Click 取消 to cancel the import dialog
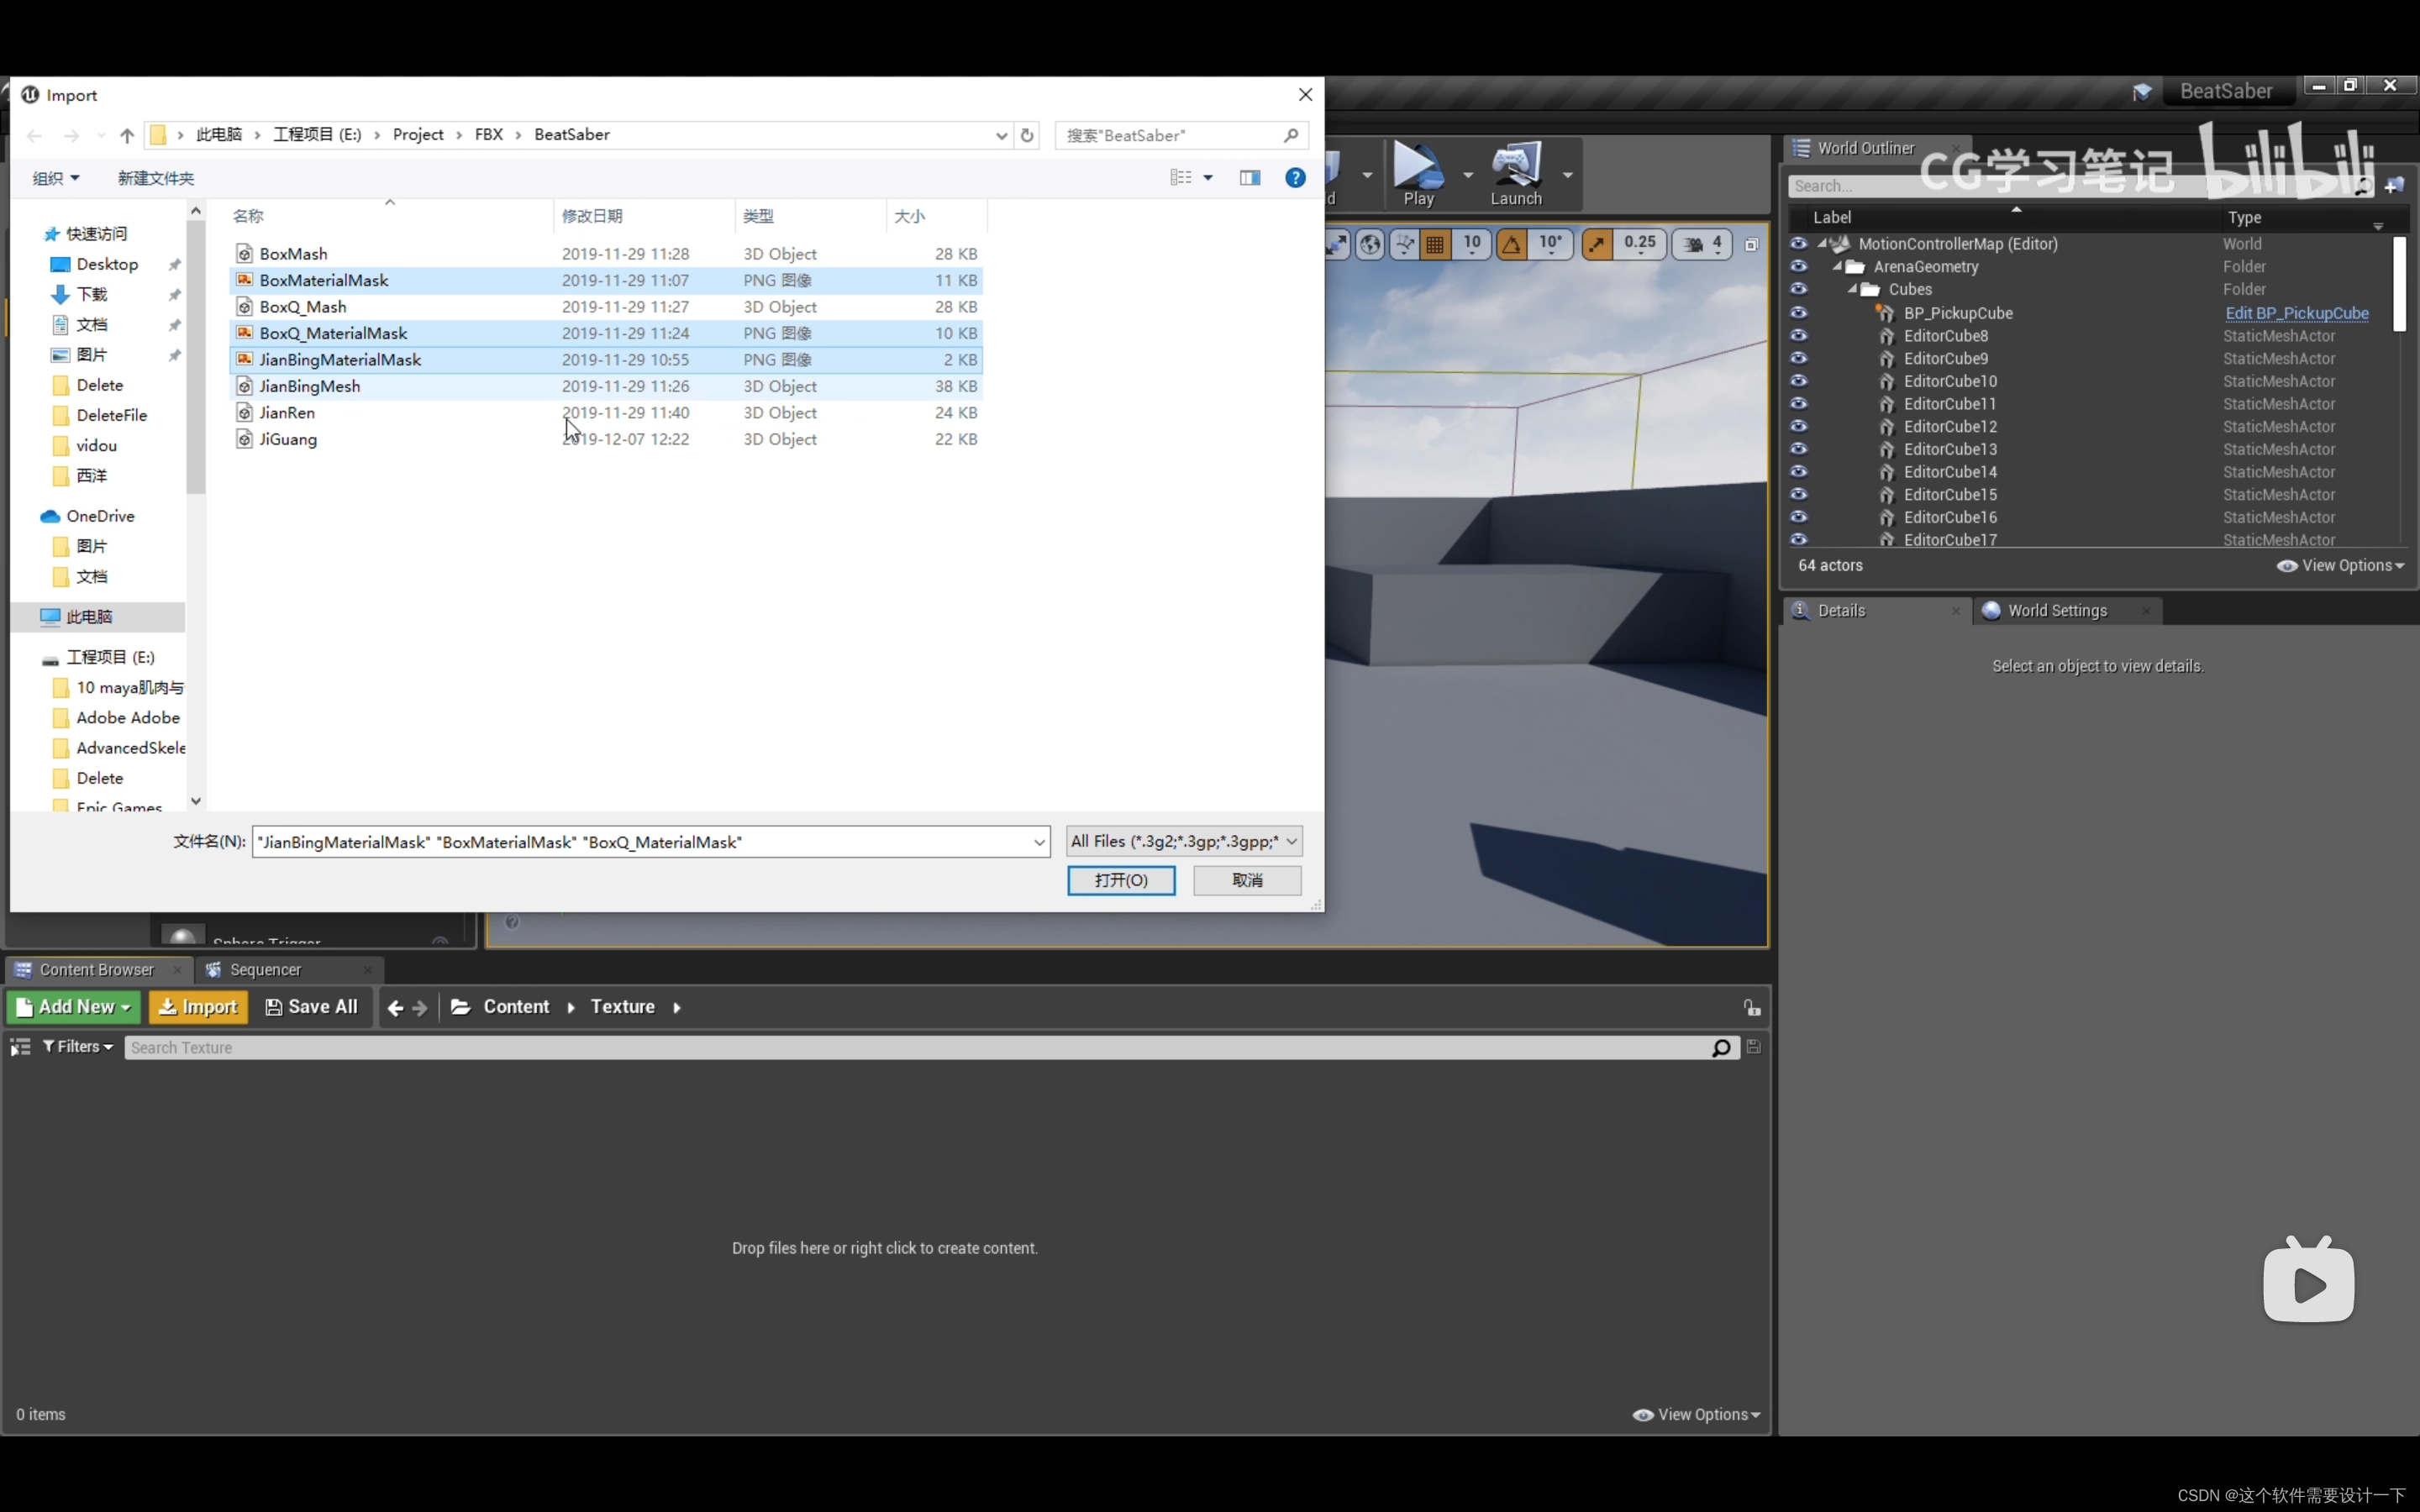Viewport: 2420px width, 1512px height. (x=1248, y=879)
